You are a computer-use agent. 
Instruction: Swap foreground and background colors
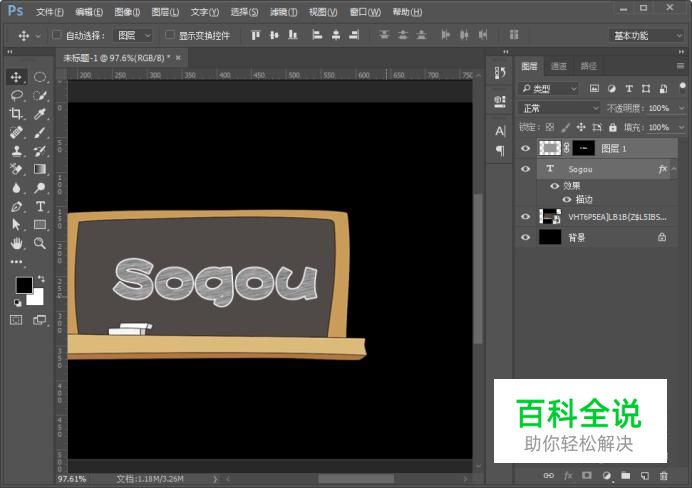(x=41, y=279)
